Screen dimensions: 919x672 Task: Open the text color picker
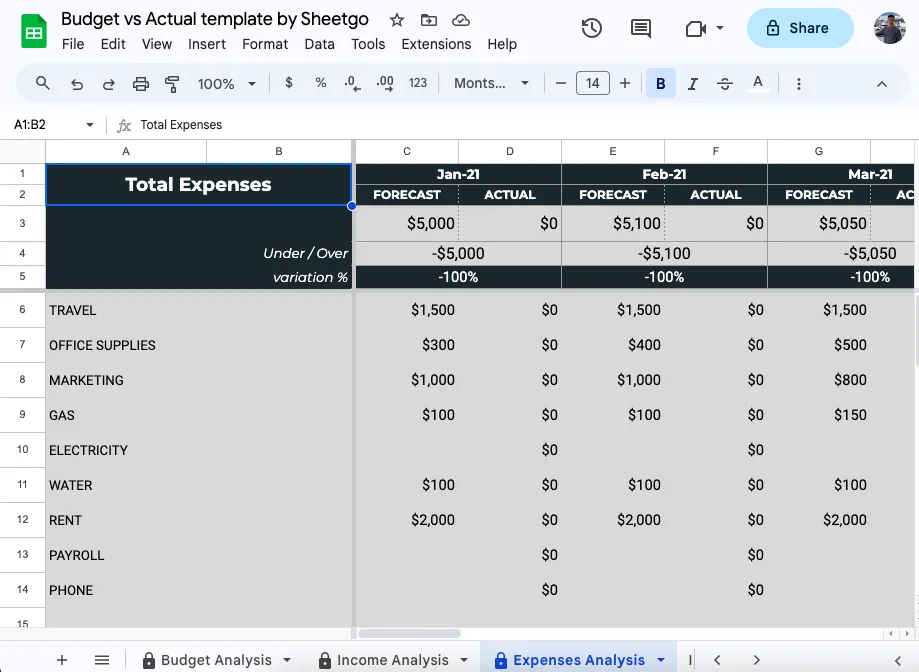pos(758,84)
